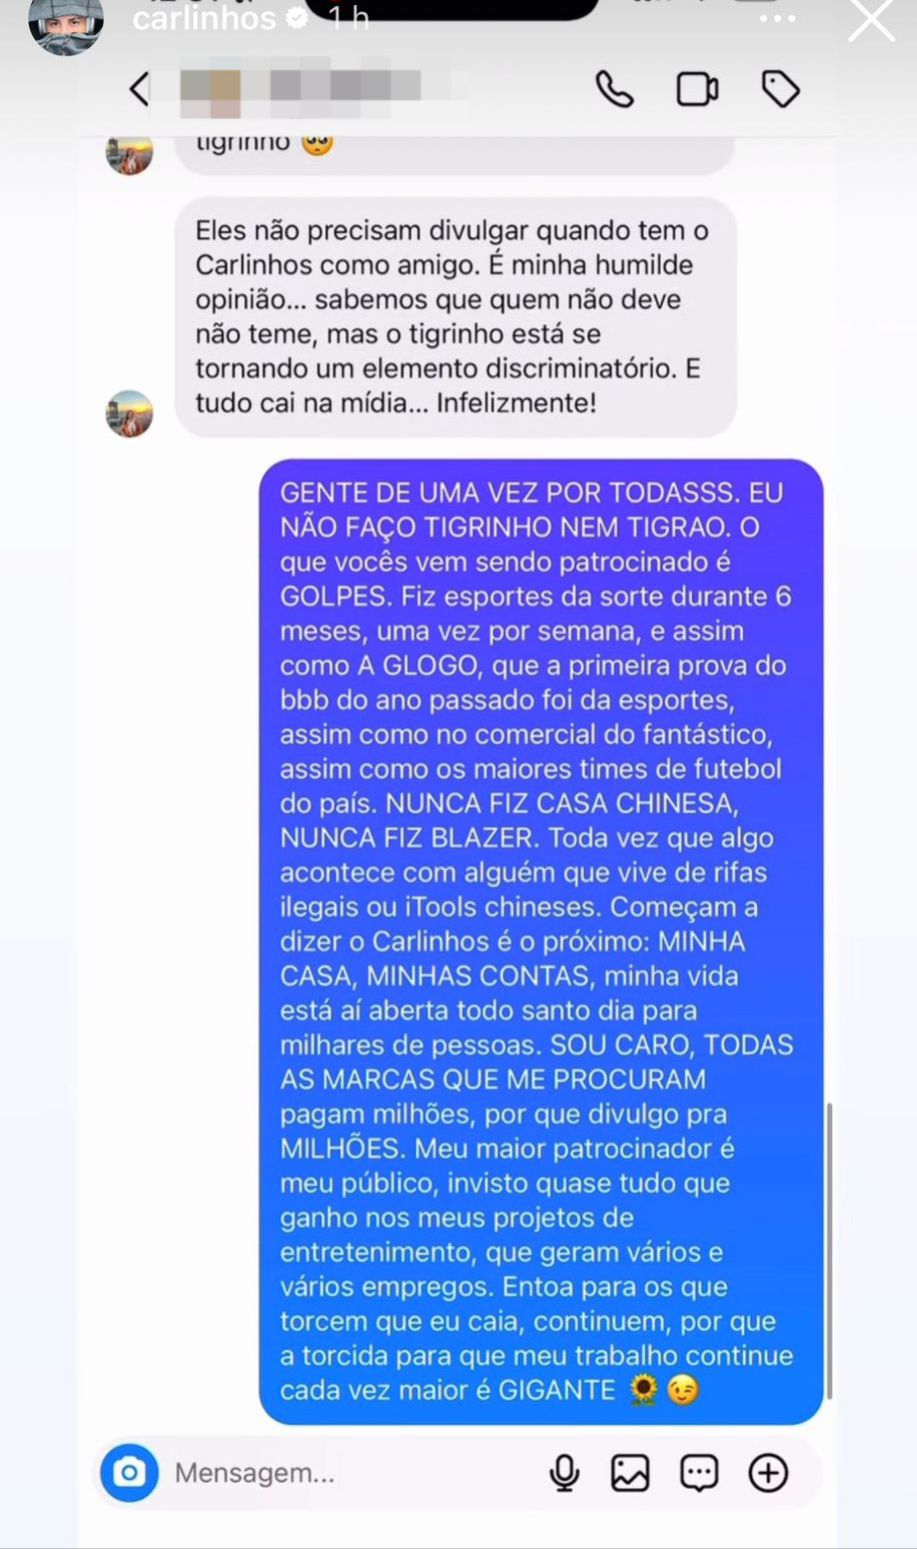Open the label tag icon in header
This screenshot has width=917, height=1549.
780,90
